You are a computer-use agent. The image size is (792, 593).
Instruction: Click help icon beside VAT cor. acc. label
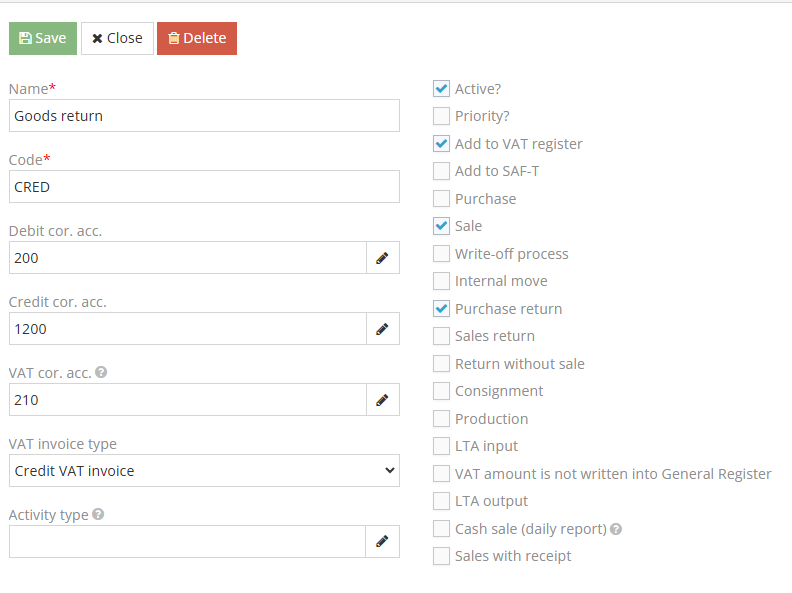tap(101, 372)
